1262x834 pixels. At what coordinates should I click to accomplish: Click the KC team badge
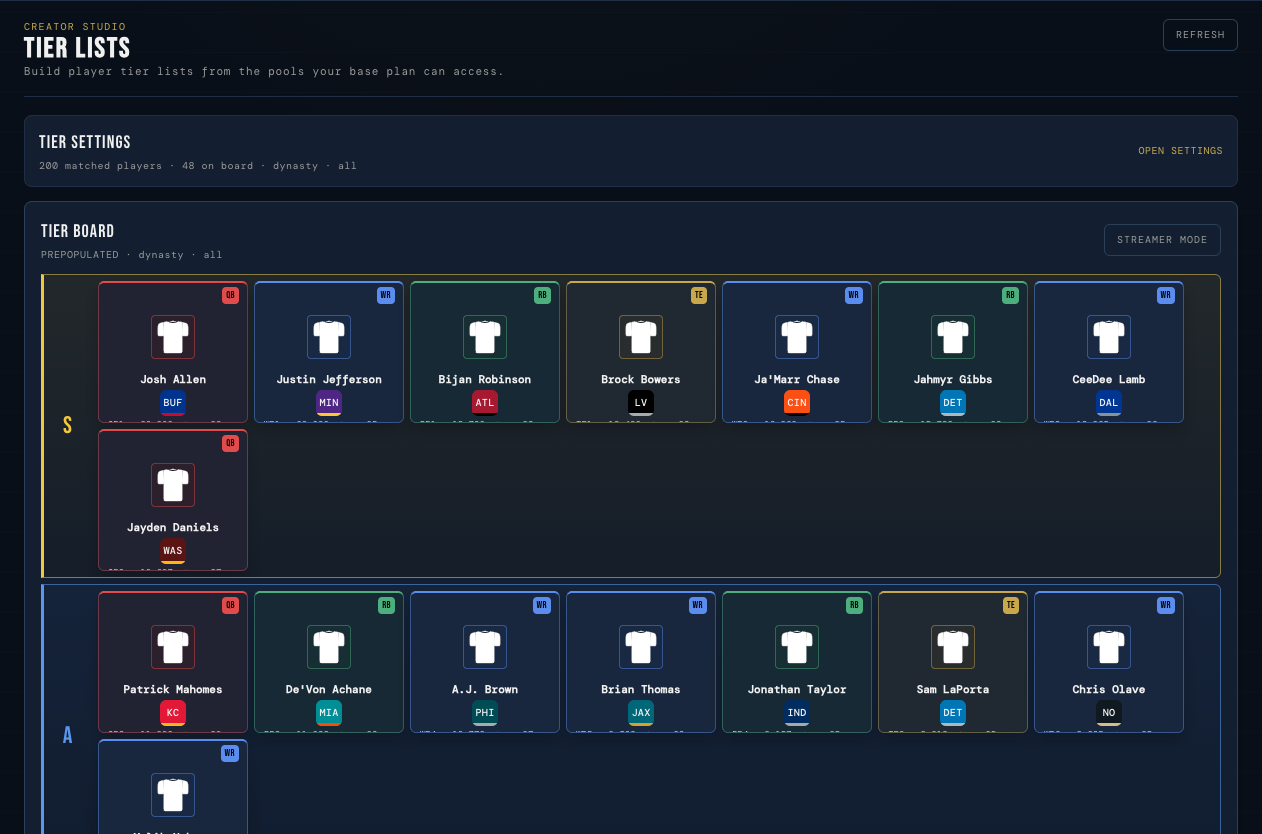tap(173, 713)
